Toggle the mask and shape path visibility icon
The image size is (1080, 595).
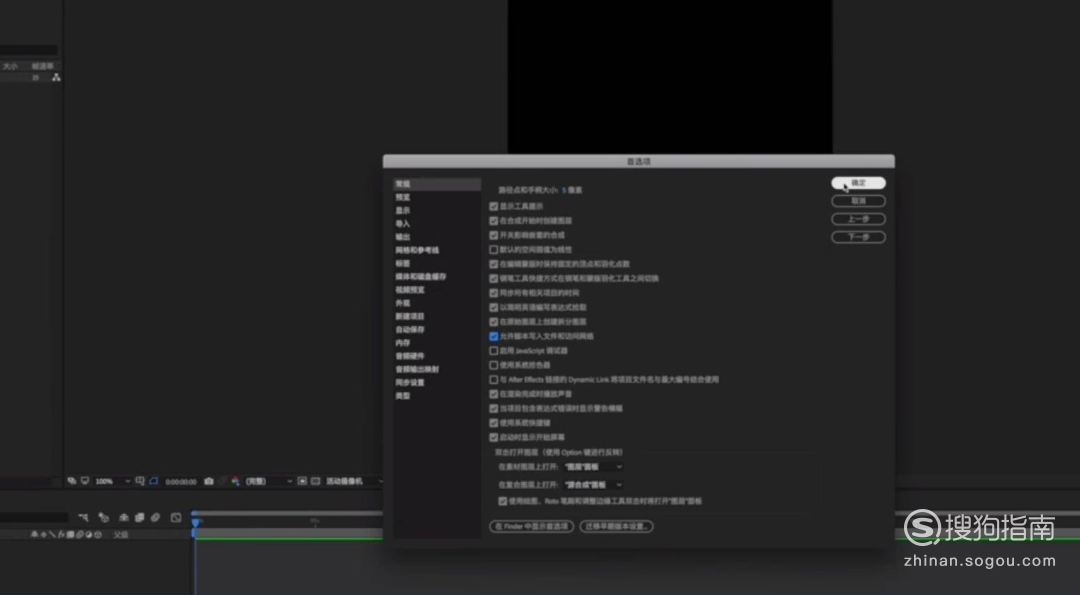pyautogui.click(x=153, y=481)
